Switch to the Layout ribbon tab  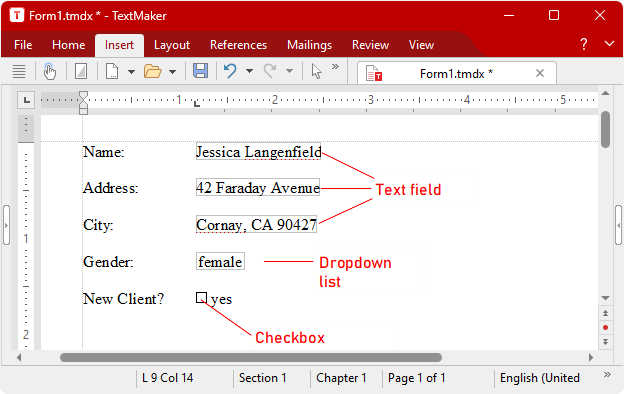[x=172, y=45]
